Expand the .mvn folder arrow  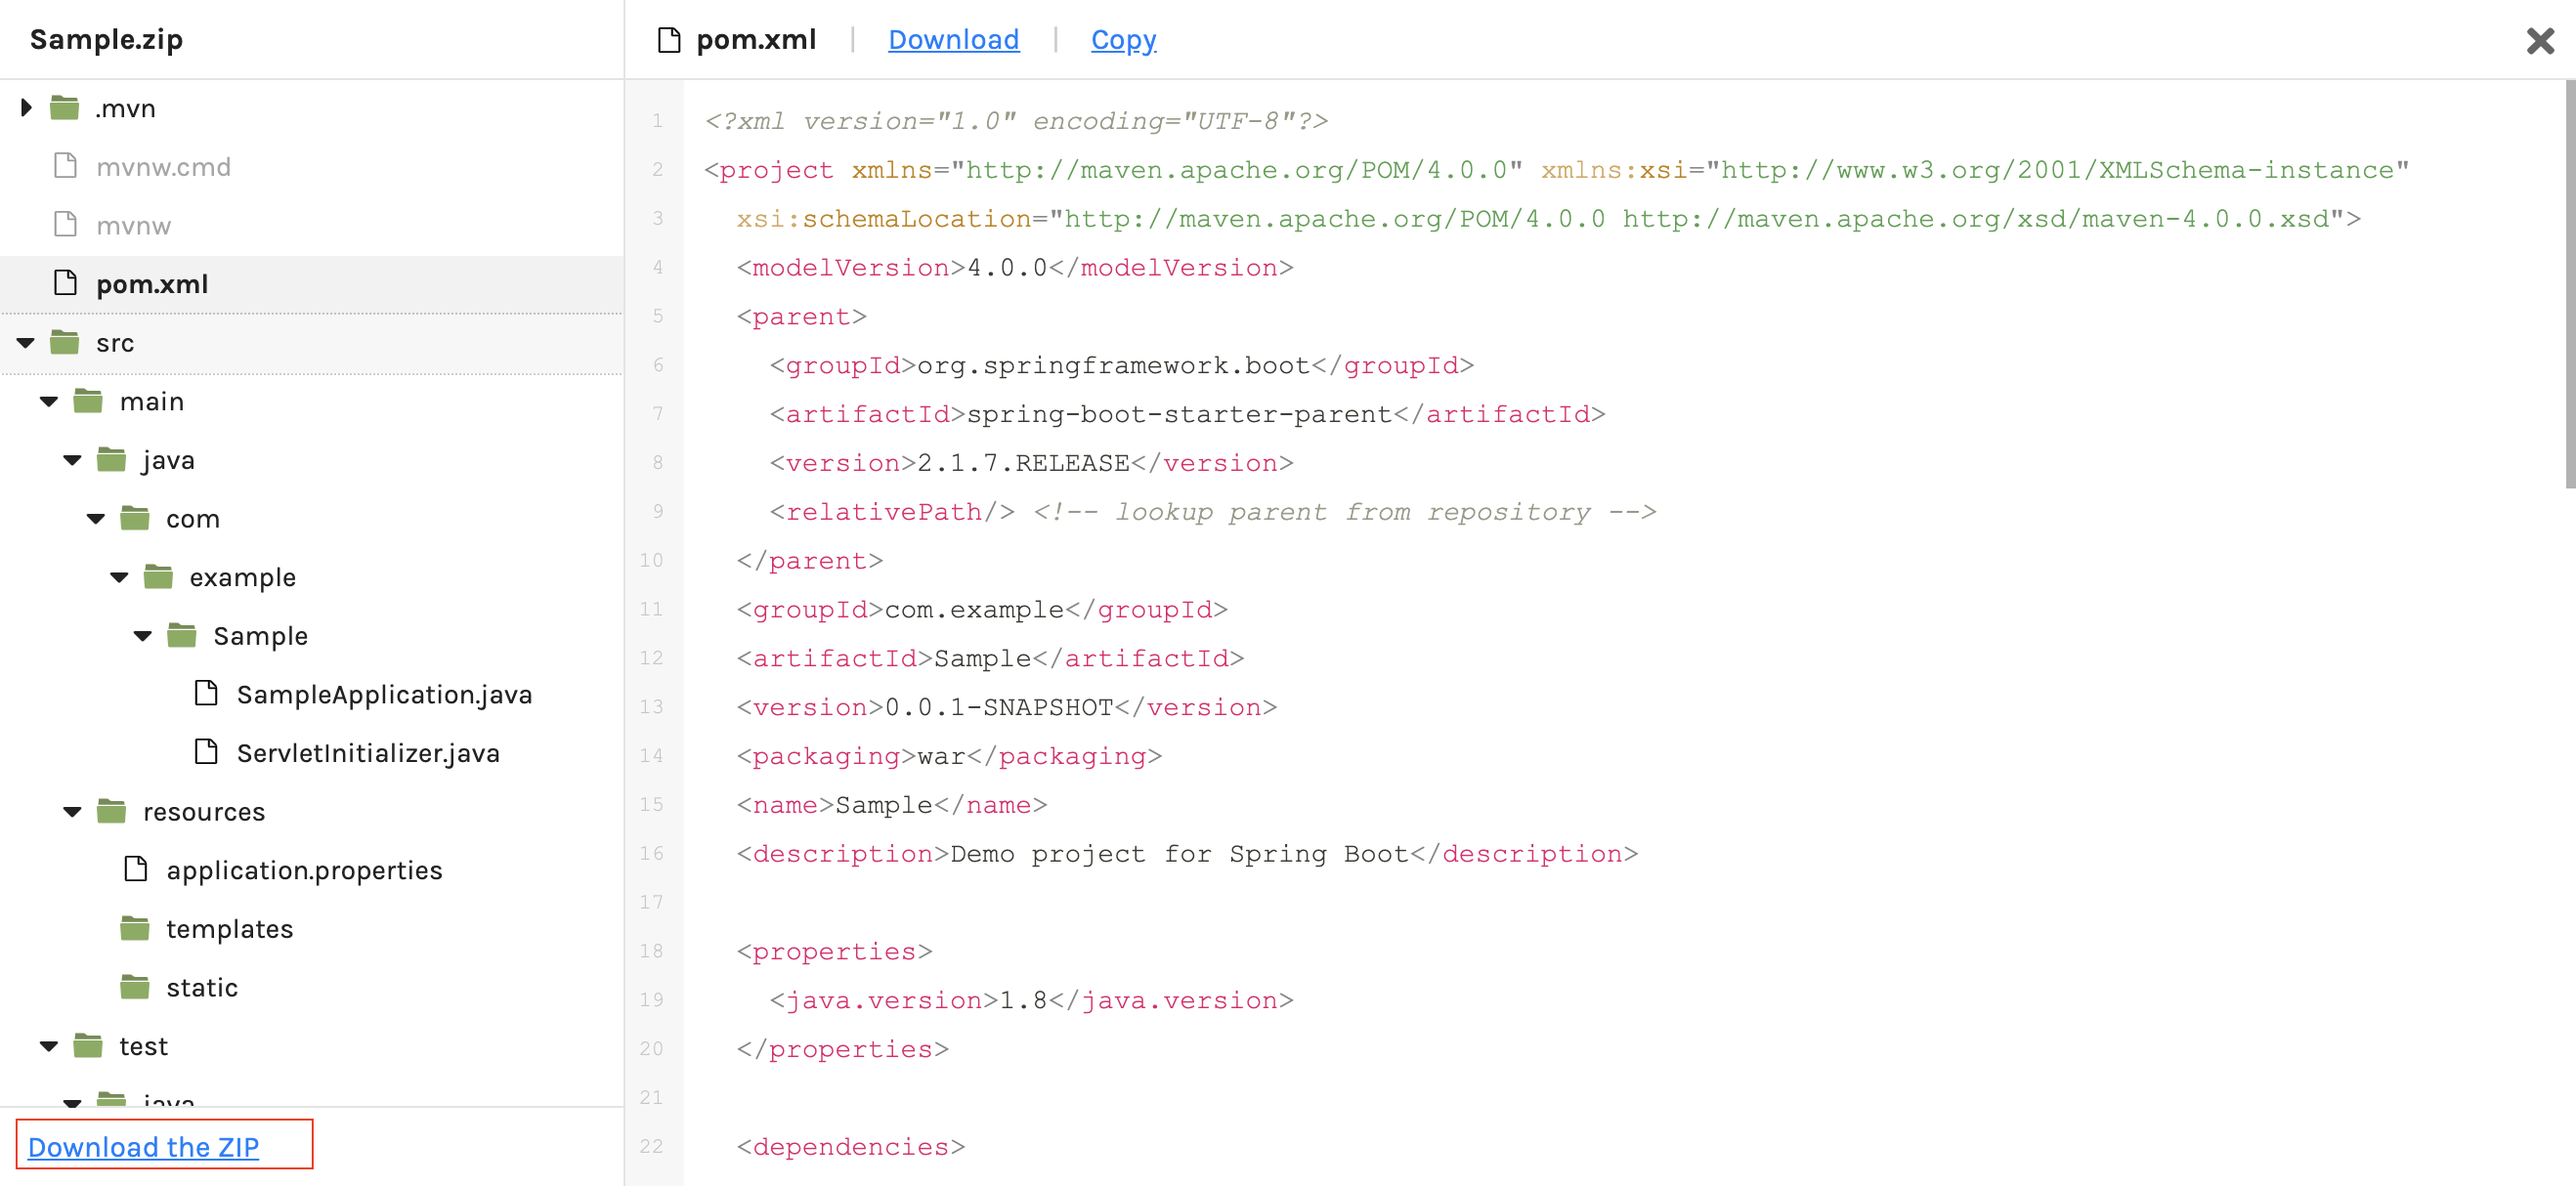(x=27, y=107)
